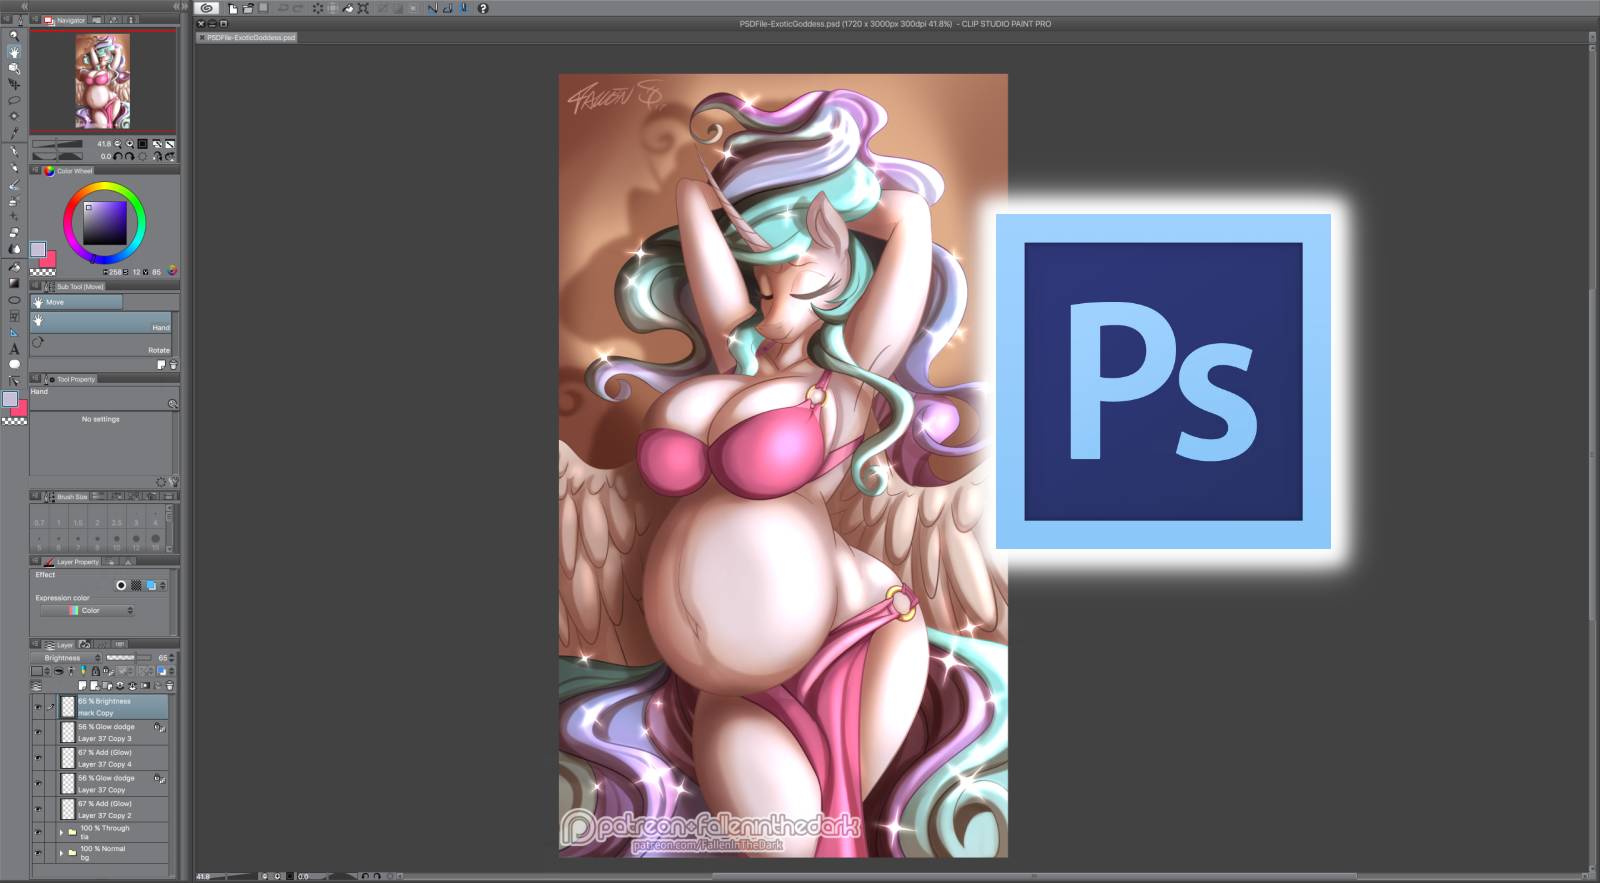
Task: Open the Layer panel menu
Action: pyautogui.click(x=36, y=645)
